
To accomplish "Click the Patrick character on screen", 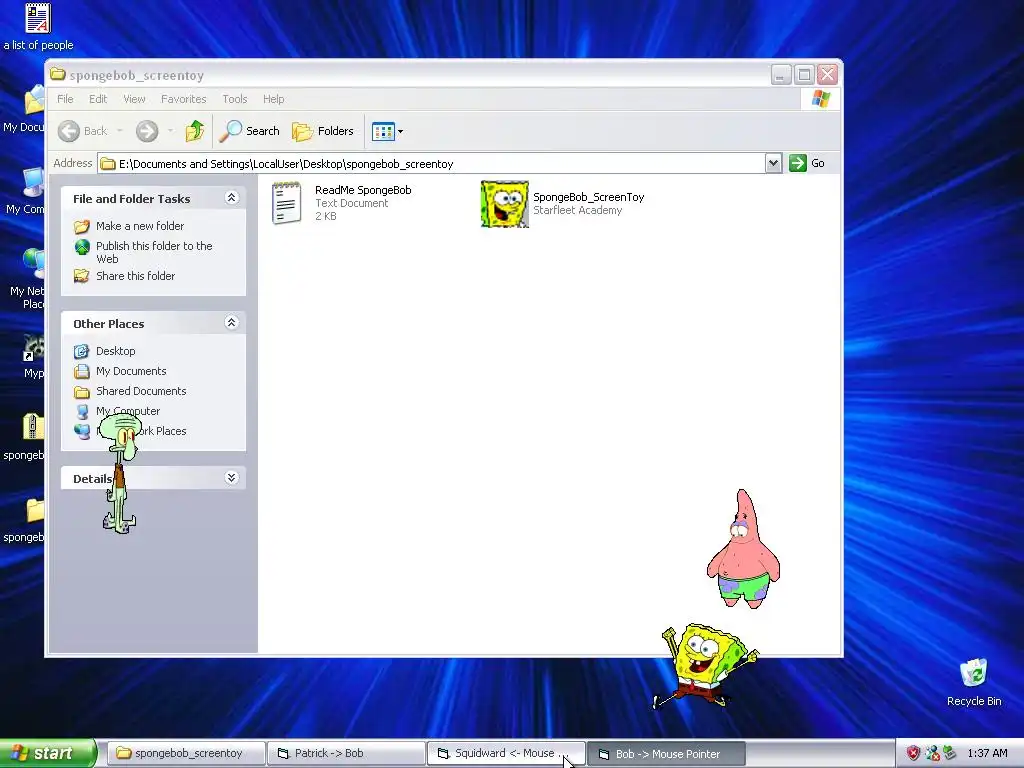I will 743,549.
